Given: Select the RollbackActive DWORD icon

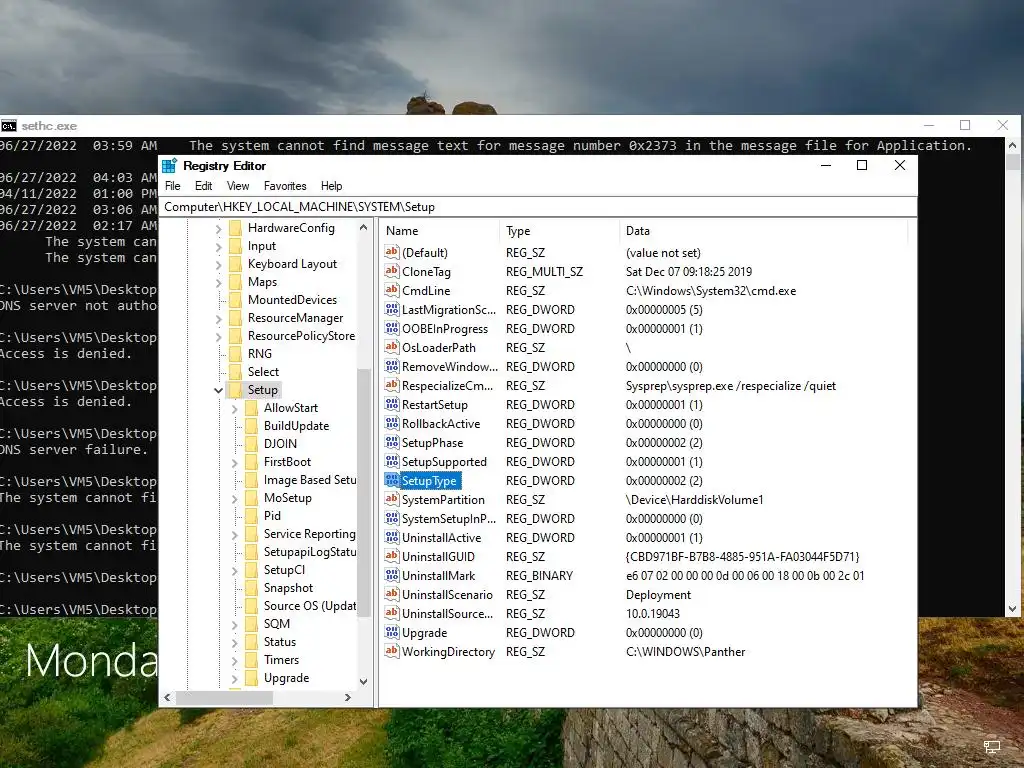Looking at the screenshot, I should pyautogui.click(x=392, y=423).
